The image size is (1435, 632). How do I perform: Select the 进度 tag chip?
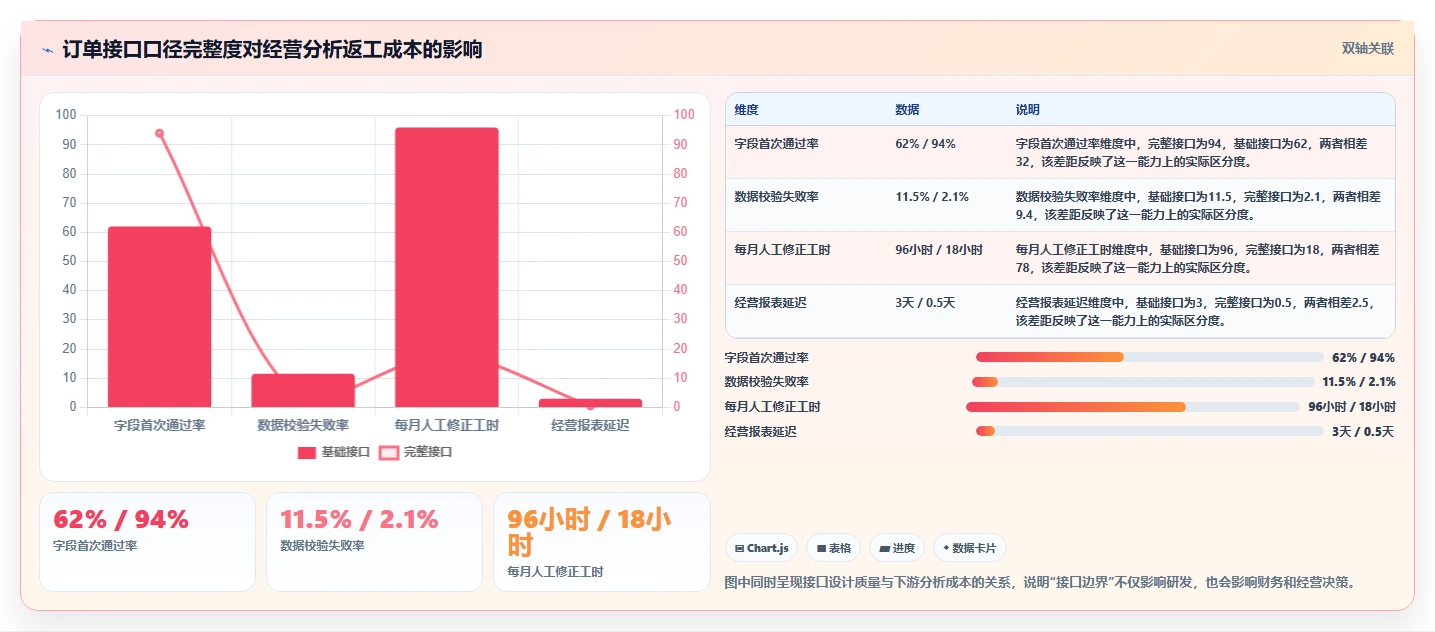click(897, 548)
